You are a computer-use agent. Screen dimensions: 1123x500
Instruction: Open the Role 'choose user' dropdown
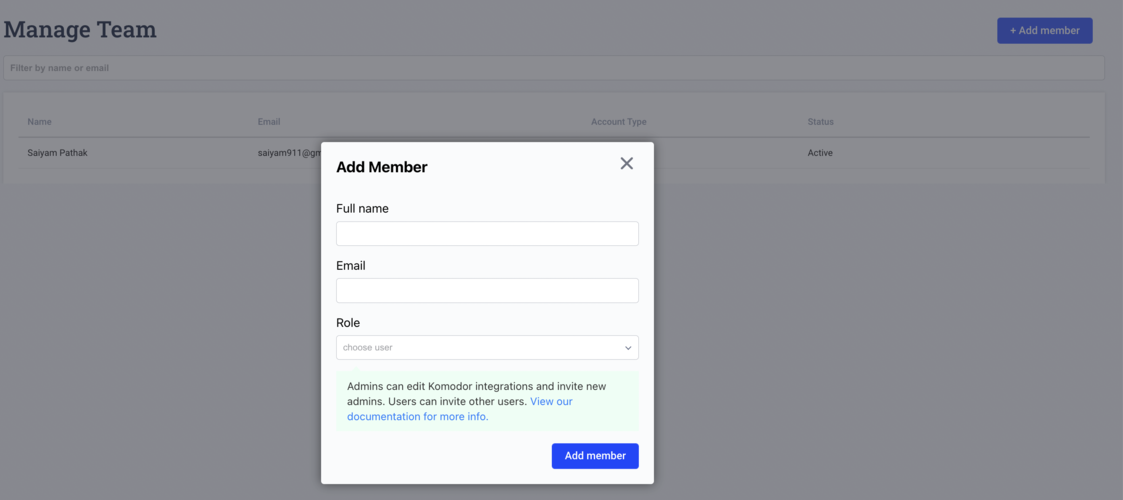click(487, 347)
